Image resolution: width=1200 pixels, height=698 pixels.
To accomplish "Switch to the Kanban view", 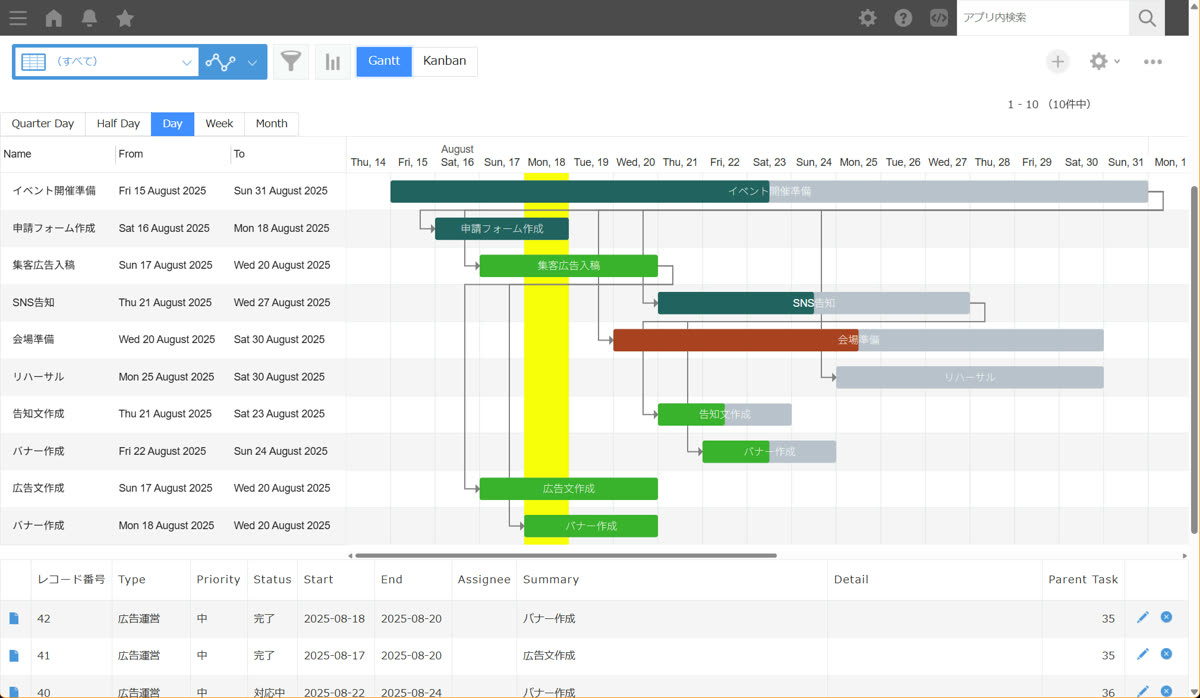I will tap(445, 61).
